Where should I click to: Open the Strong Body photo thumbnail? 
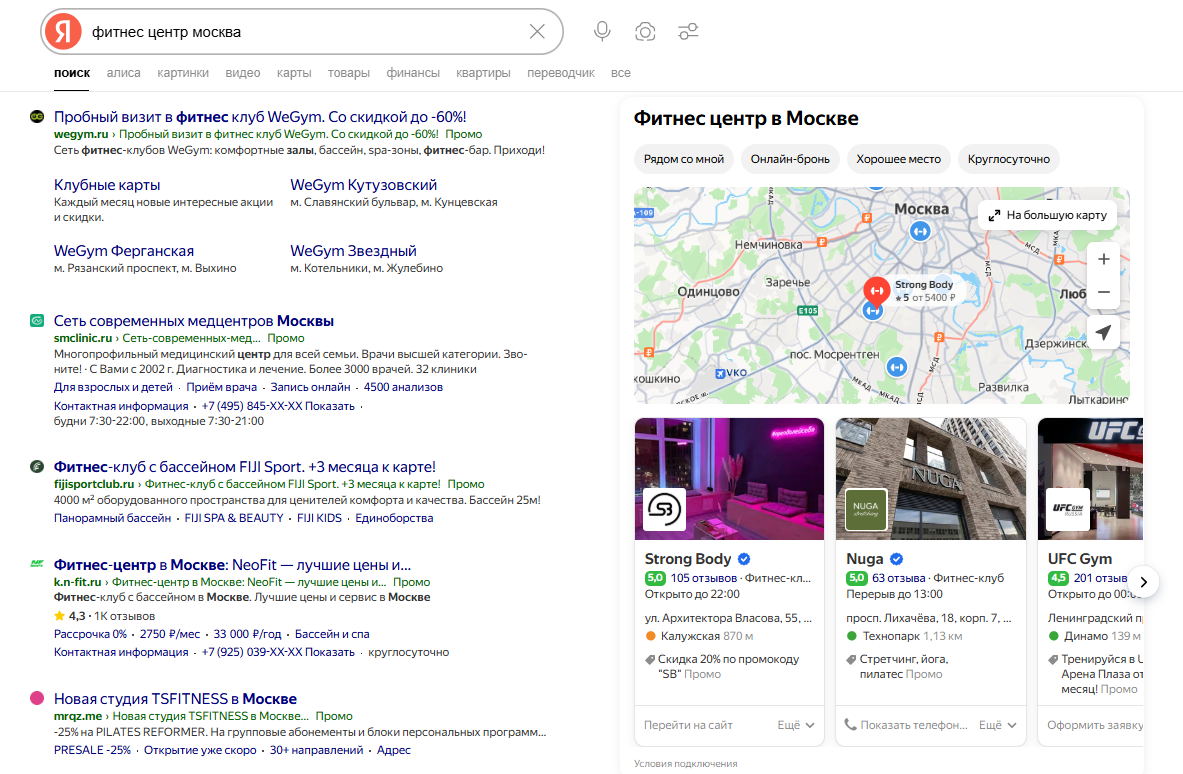(x=730, y=478)
